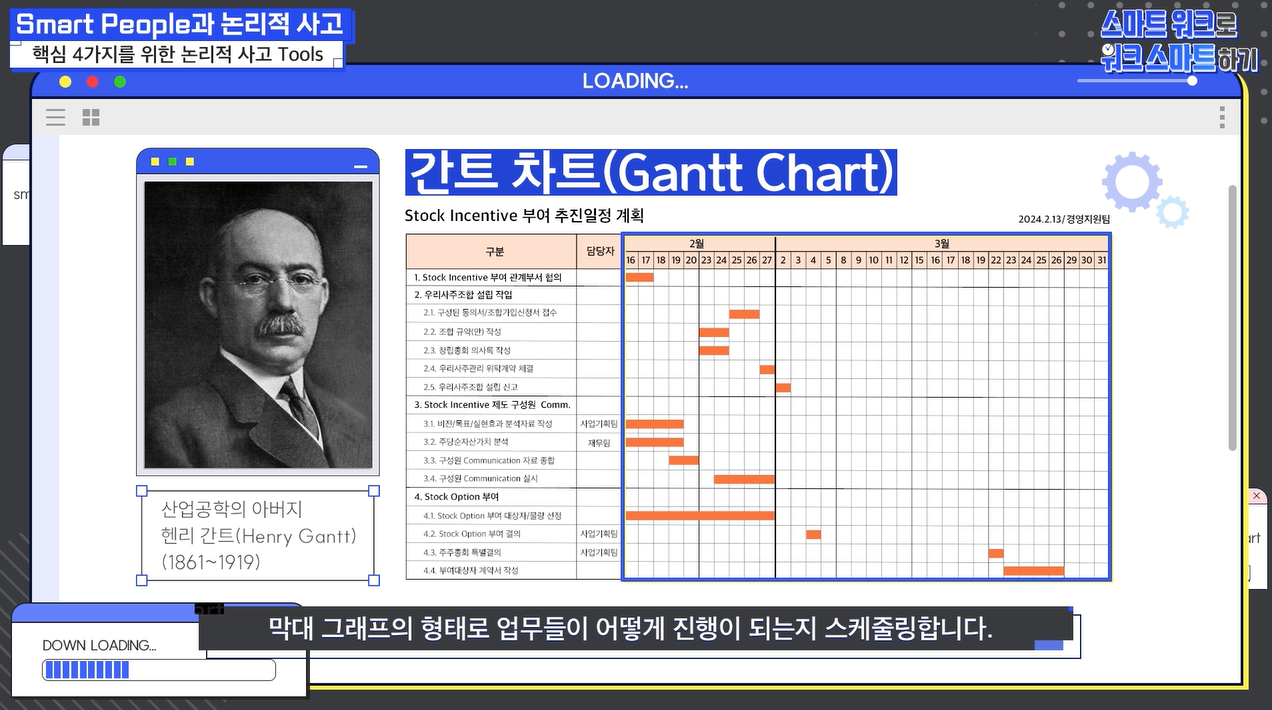Click the slider knob under the top-right logo

pyautogui.click(x=1192, y=80)
